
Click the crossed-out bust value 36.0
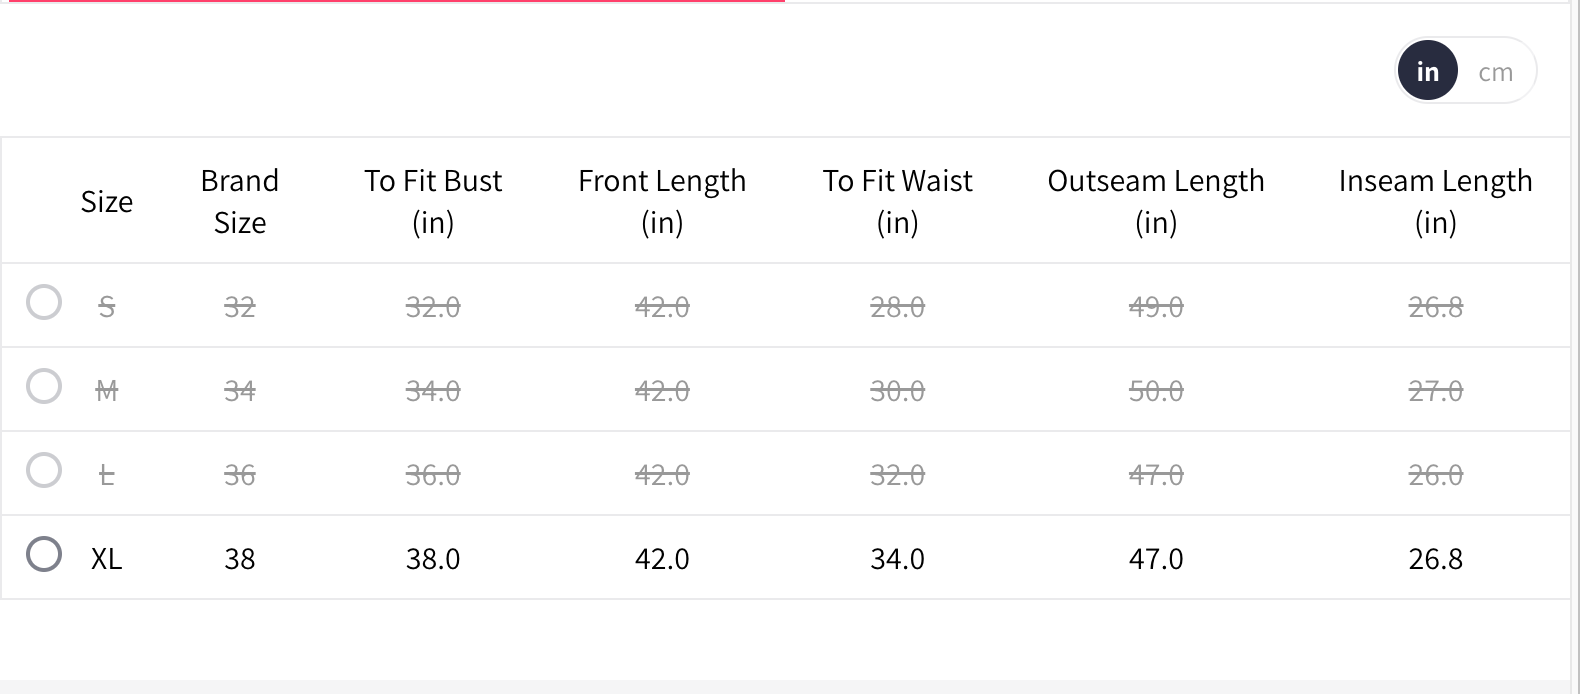[x=433, y=475]
